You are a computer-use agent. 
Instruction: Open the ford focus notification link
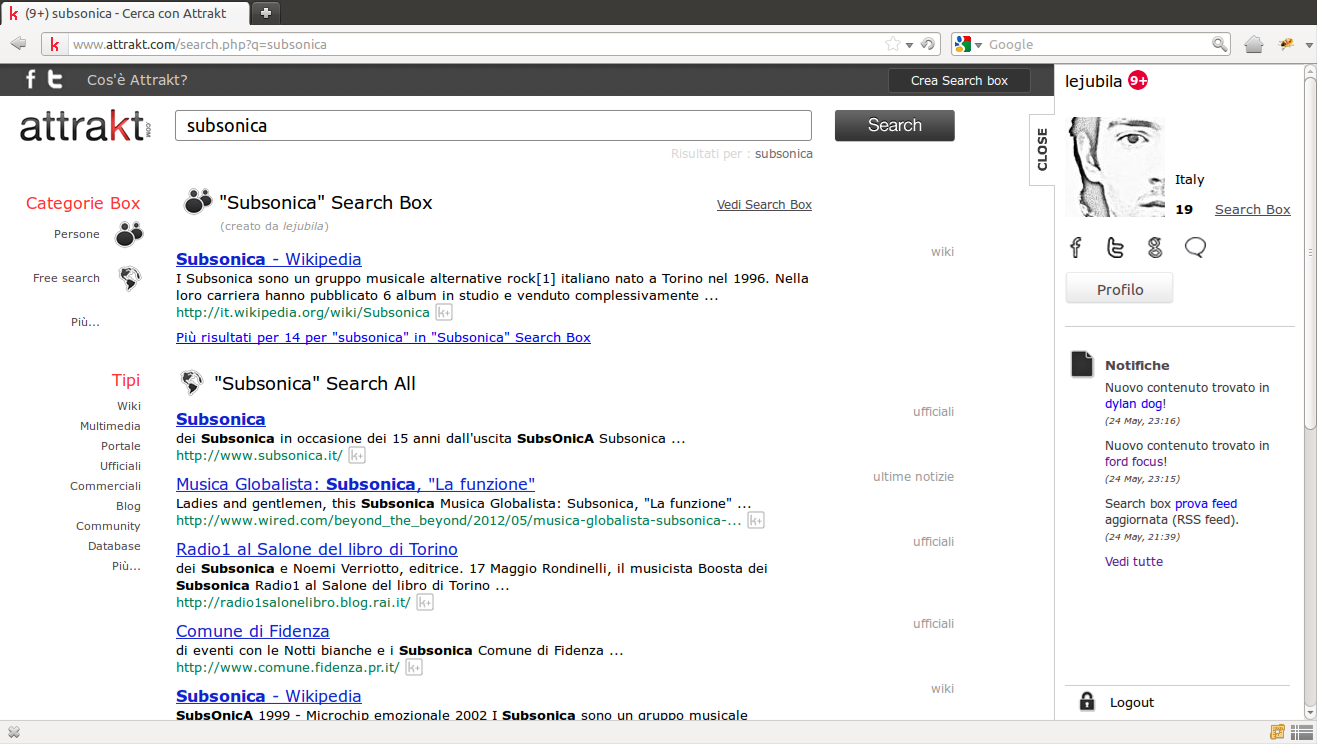click(x=1134, y=462)
